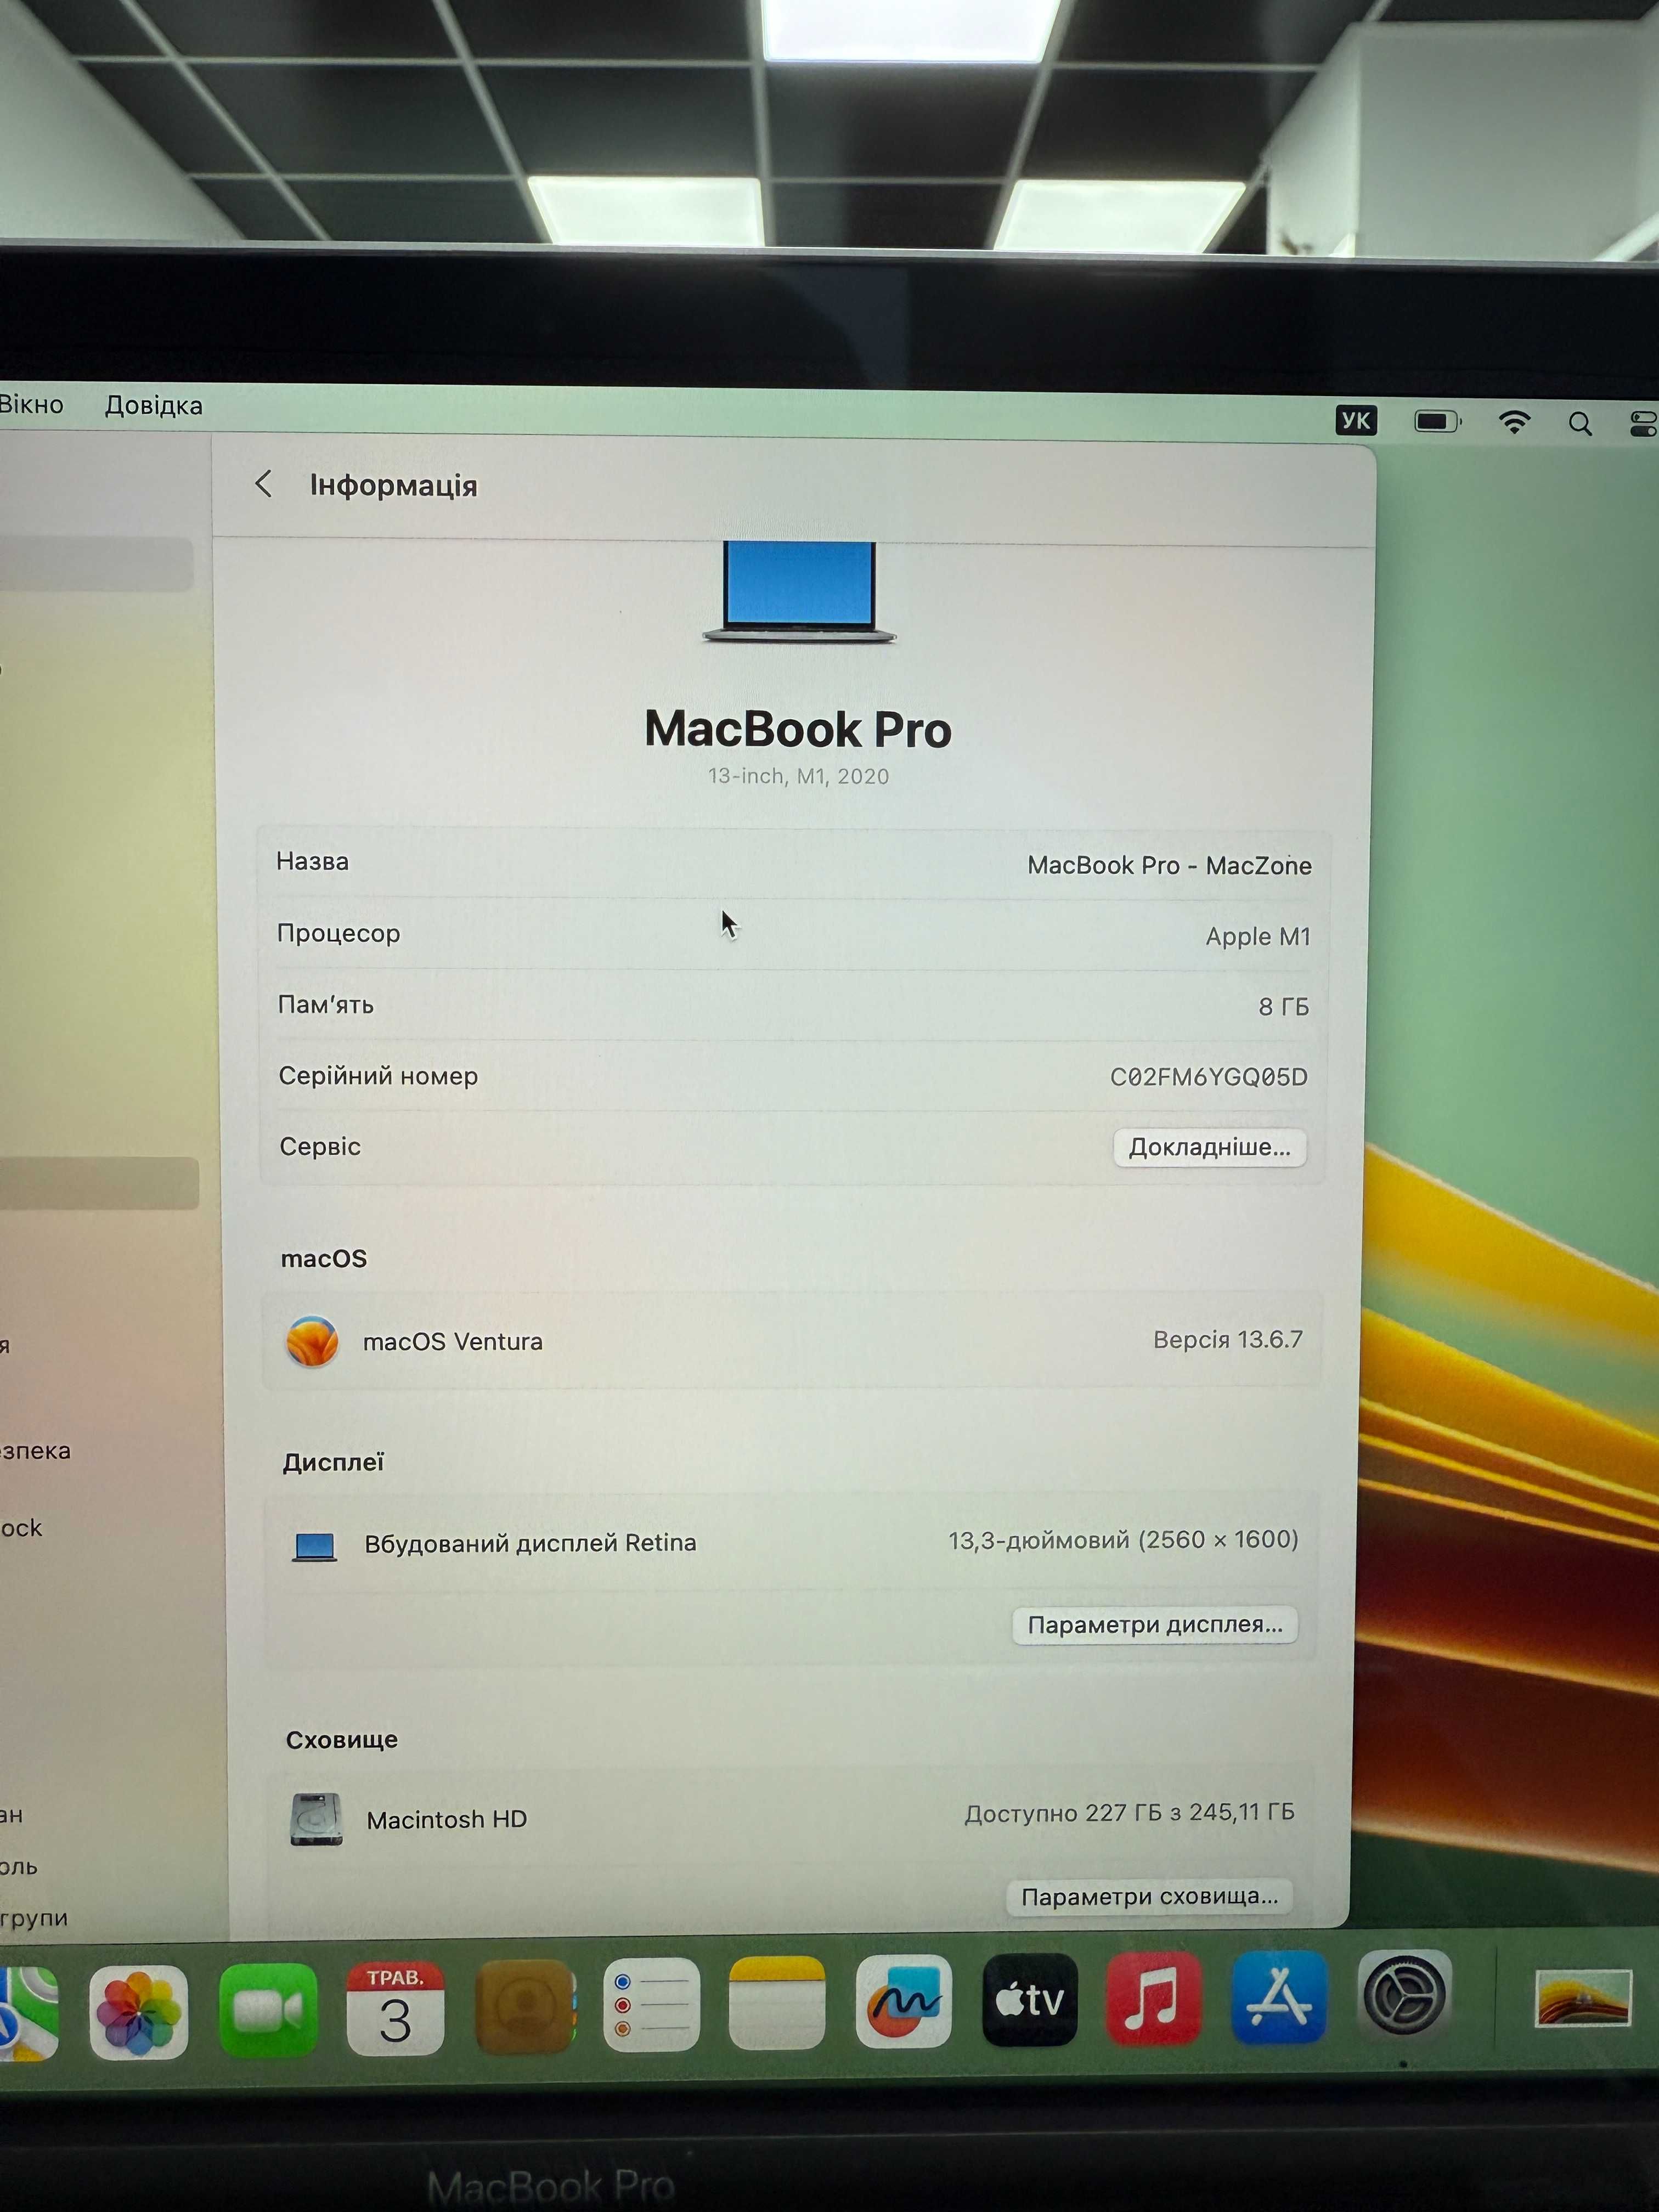Launch FaceTime from the Dock
The width and height of the screenshot is (1659, 2212).
[268, 2010]
